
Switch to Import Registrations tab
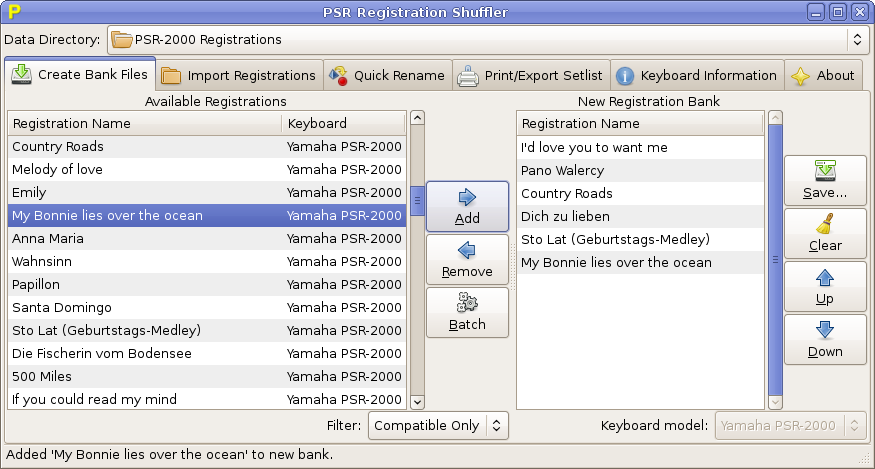tap(240, 75)
